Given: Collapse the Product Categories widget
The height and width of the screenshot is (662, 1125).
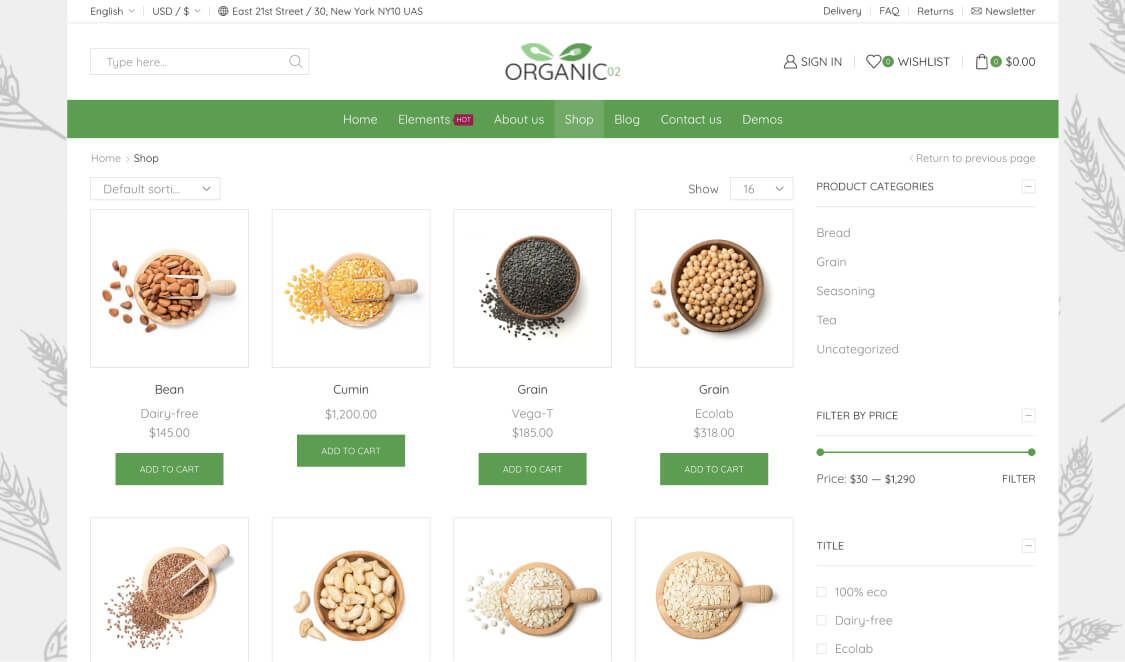Looking at the screenshot, I should click(x=1028, y=186).
